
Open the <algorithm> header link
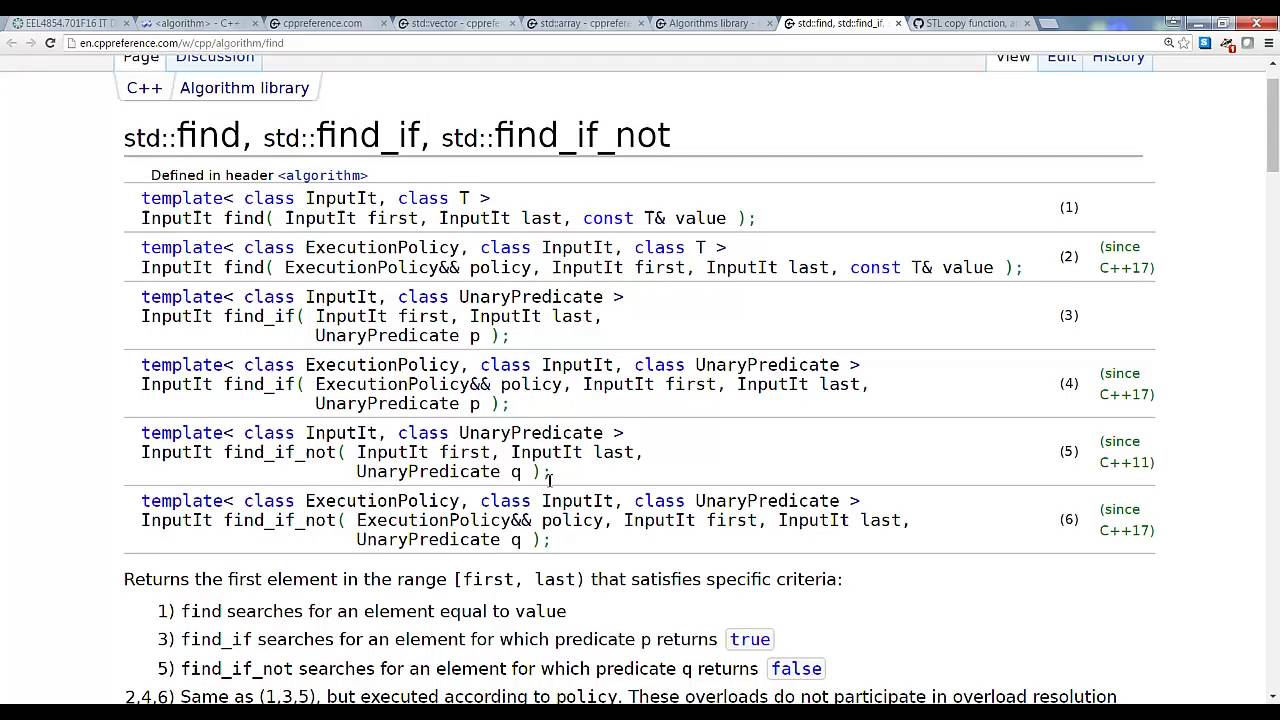tap(322, 175)
